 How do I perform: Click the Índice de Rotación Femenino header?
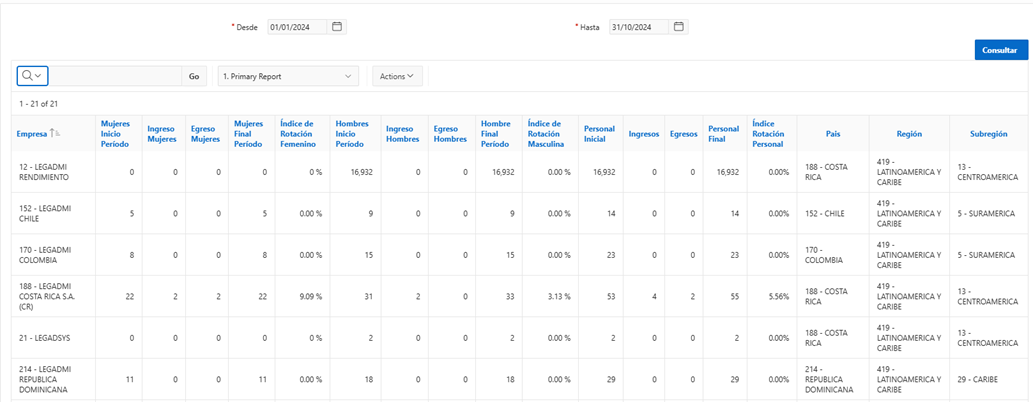coord(298,133)
